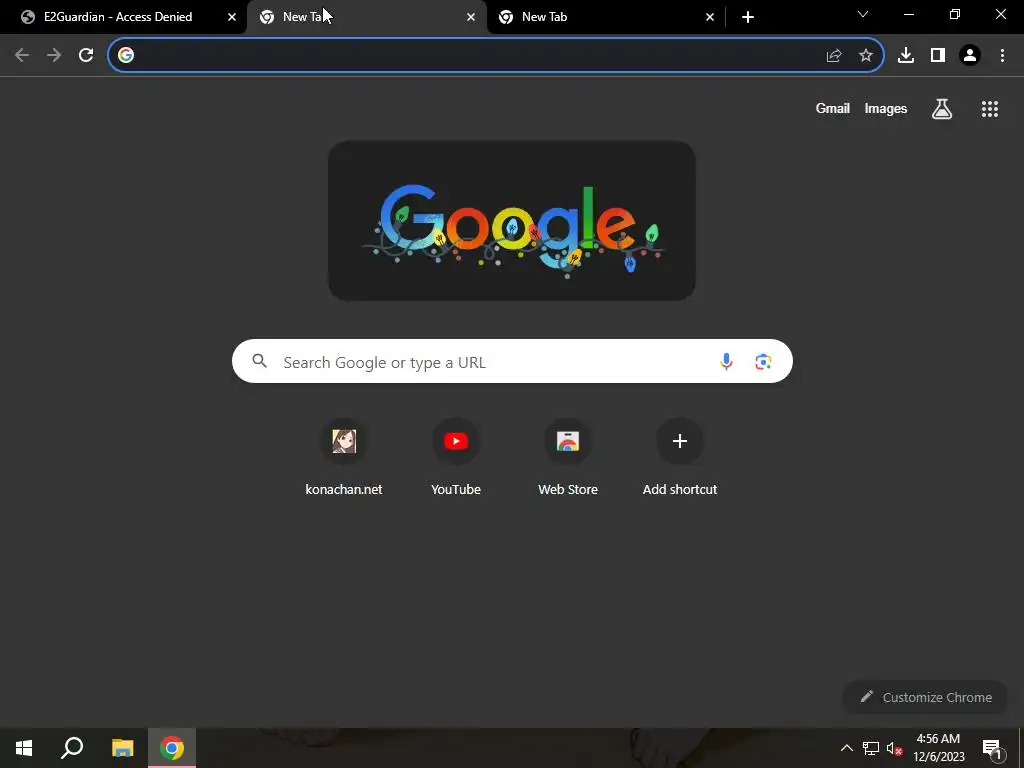Open the Google apps grid

tap(990, 109)
